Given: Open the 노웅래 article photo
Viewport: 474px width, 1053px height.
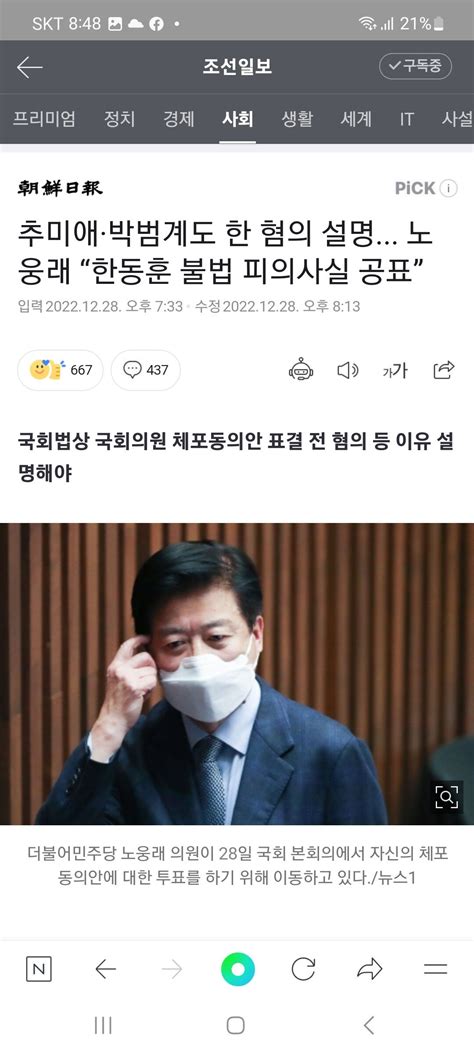Looking at the screenshot, I should 237,674.
